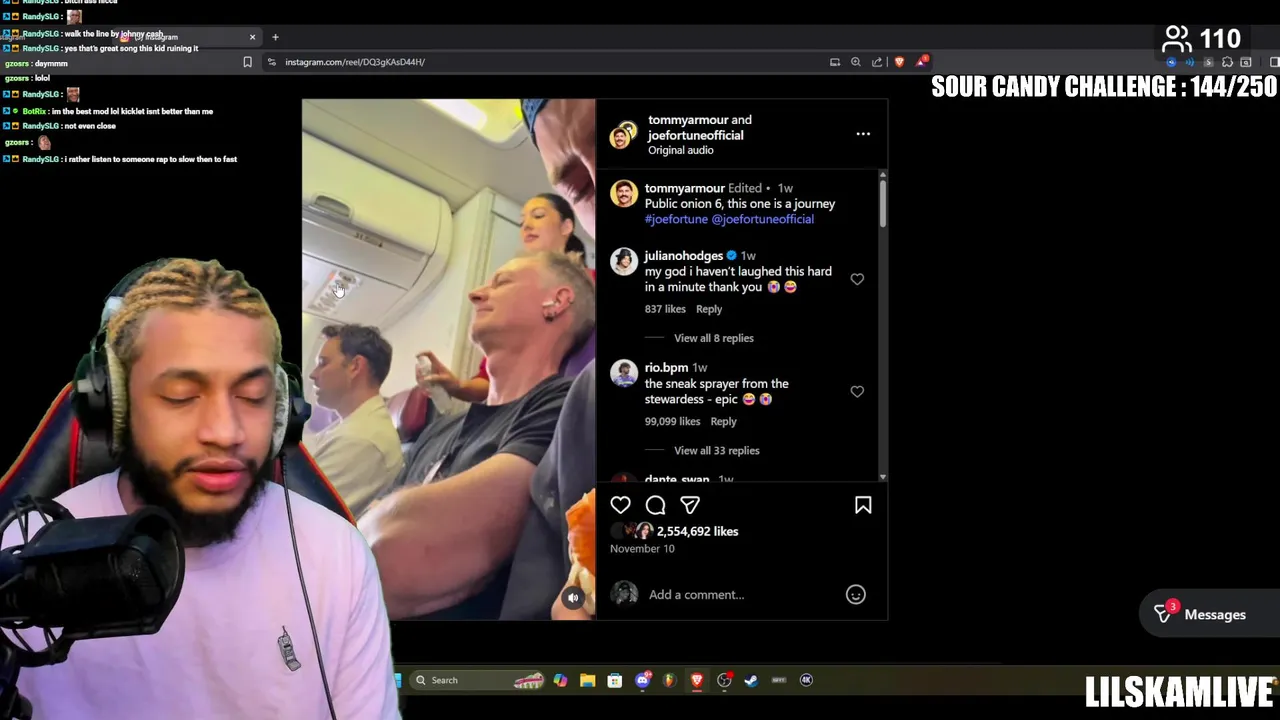Open joefortuneofficial profile from header
This screenshot has width=1280, height=720.
coord(695,135)
